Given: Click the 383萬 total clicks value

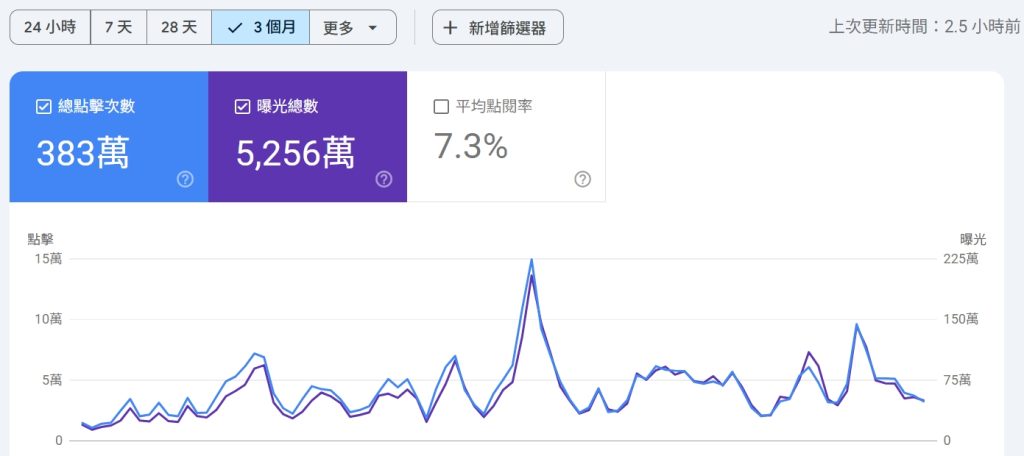Looking at the screenshot, I should [x=82, y=154].
